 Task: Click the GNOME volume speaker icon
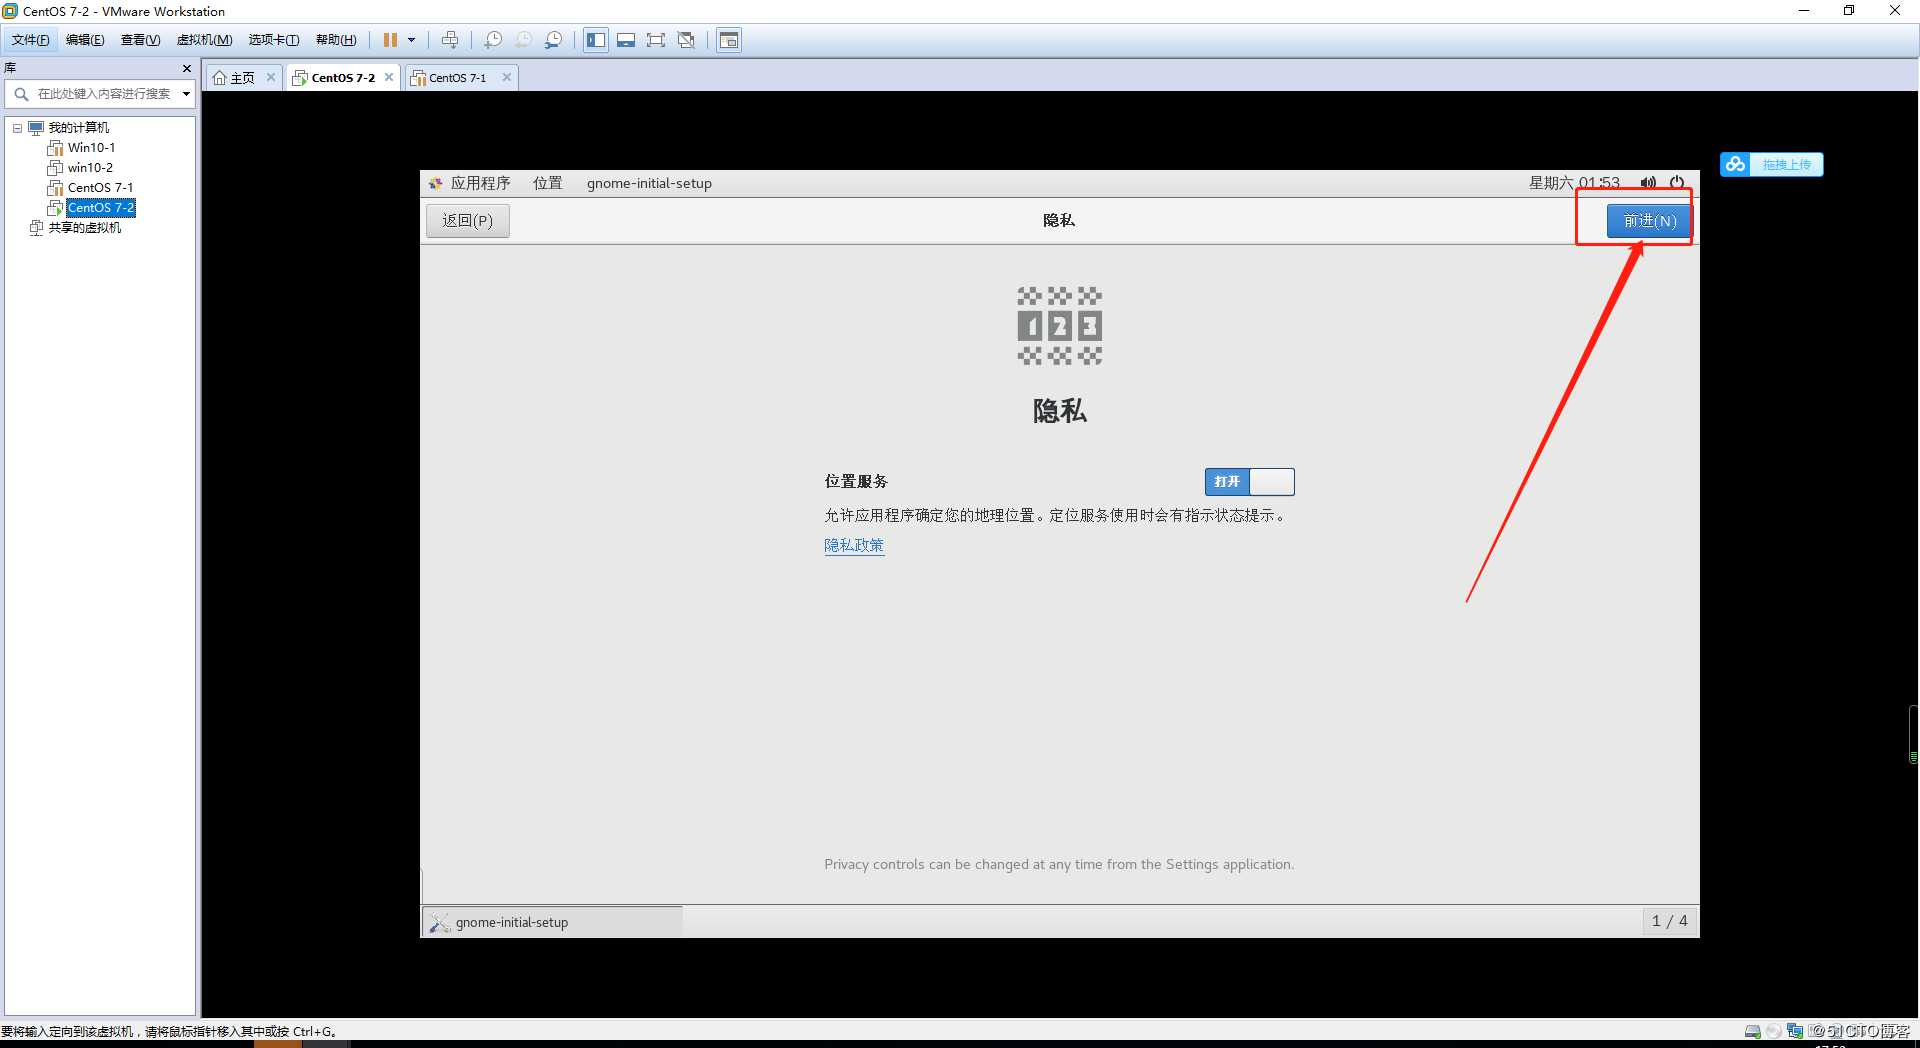[1648, 183]
